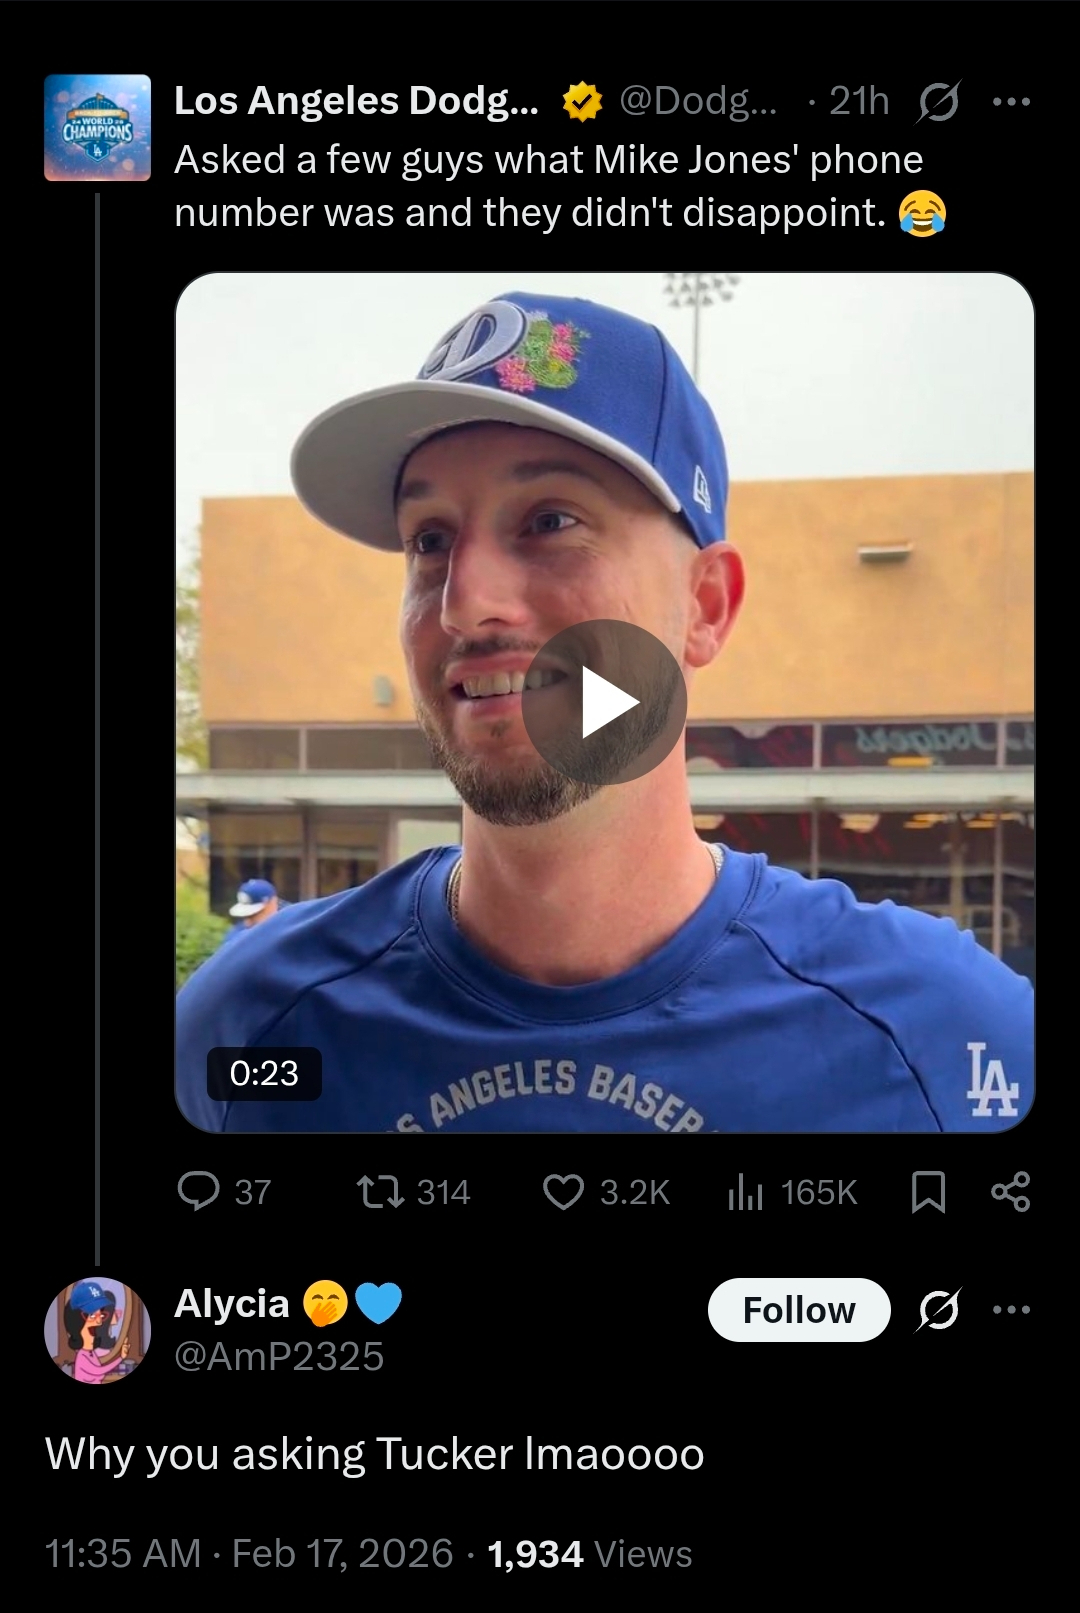1080x1613 pixels.
Task: Click the 0:23 video duration label
Action: tap(264, 1073)
